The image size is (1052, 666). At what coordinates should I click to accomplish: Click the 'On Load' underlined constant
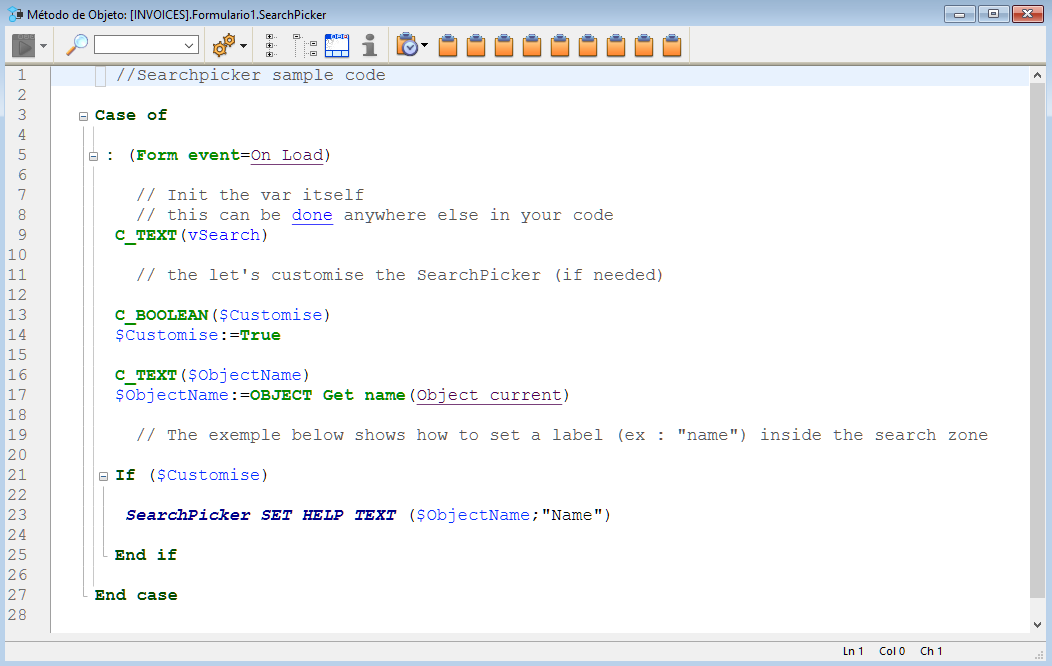286,155
